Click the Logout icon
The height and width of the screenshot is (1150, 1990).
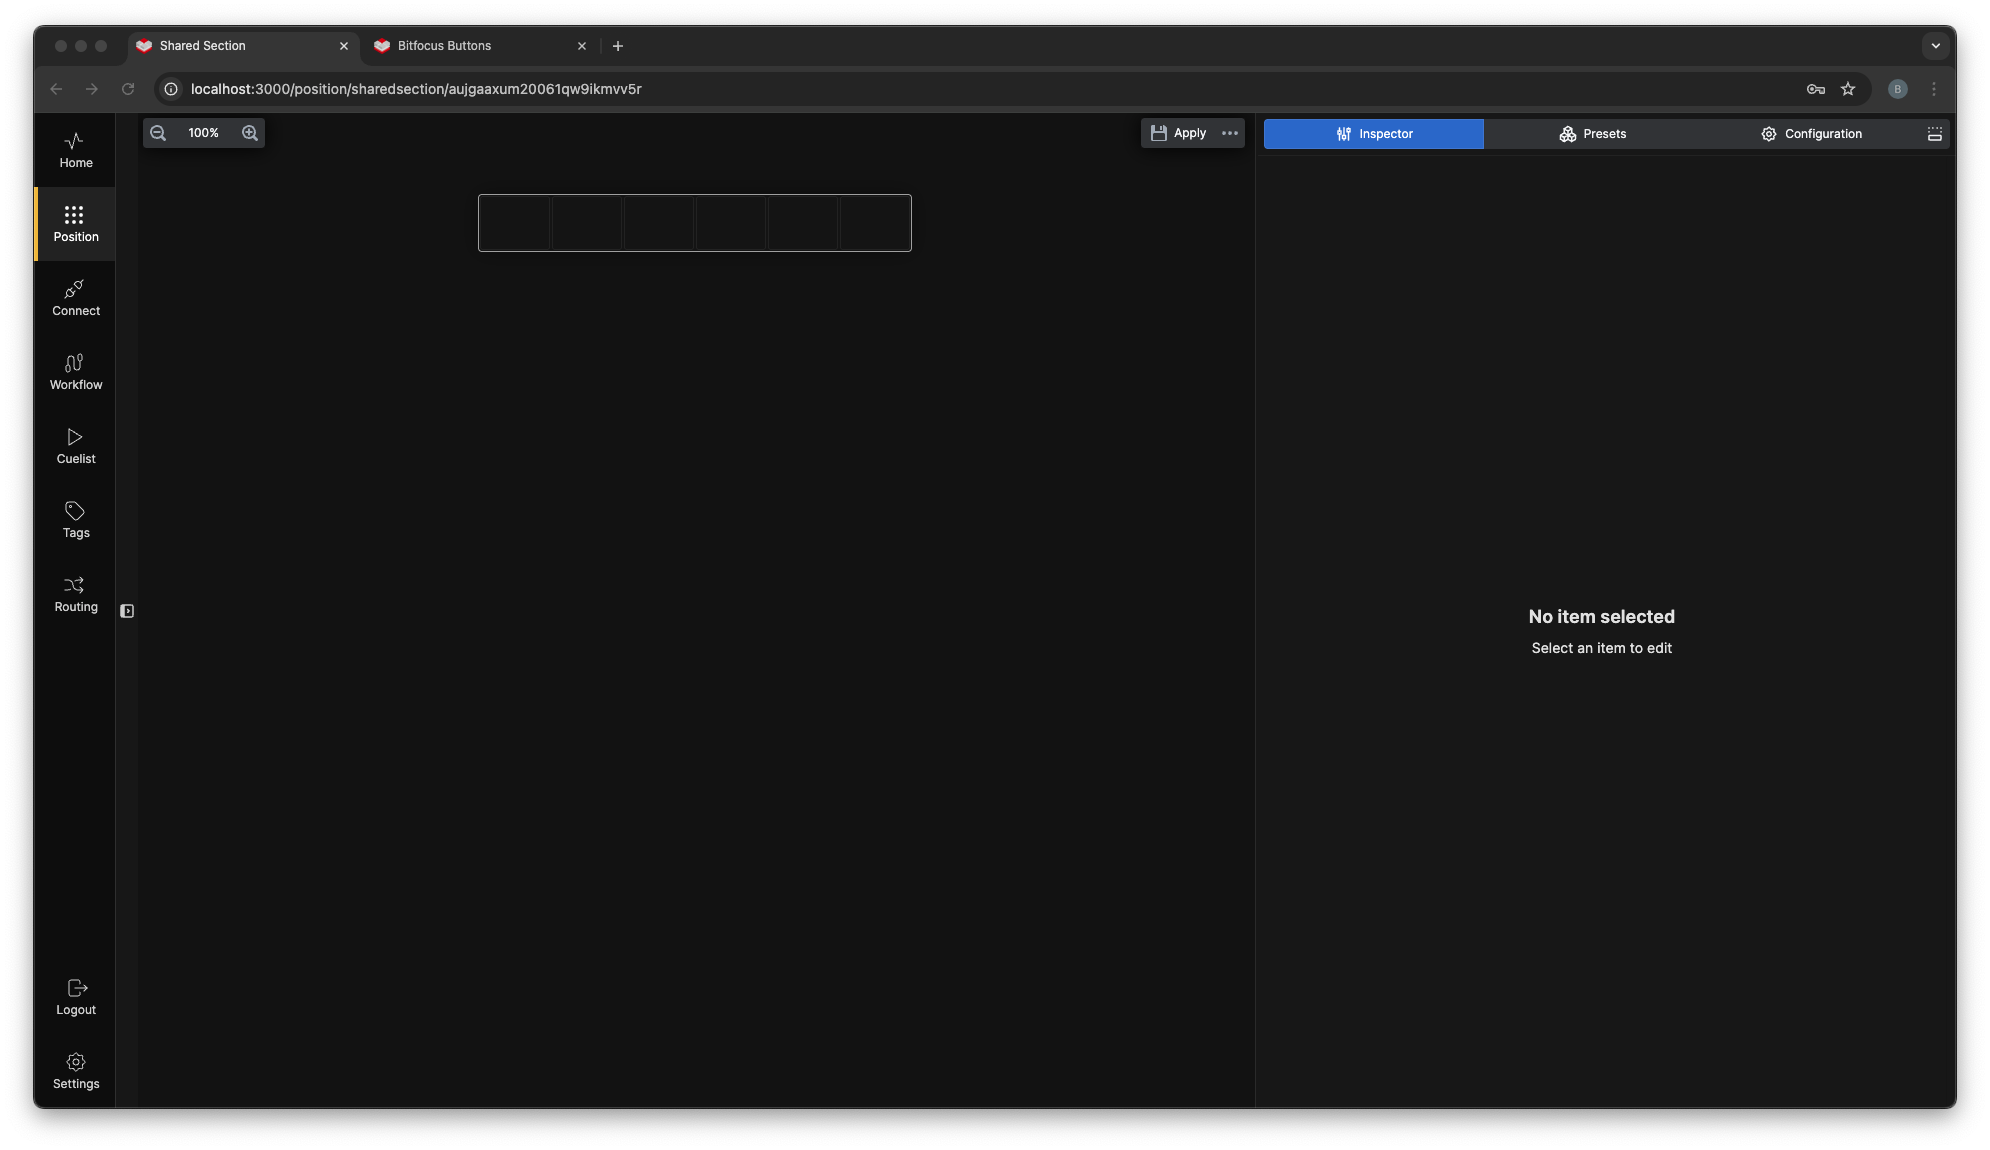[76, 988]
